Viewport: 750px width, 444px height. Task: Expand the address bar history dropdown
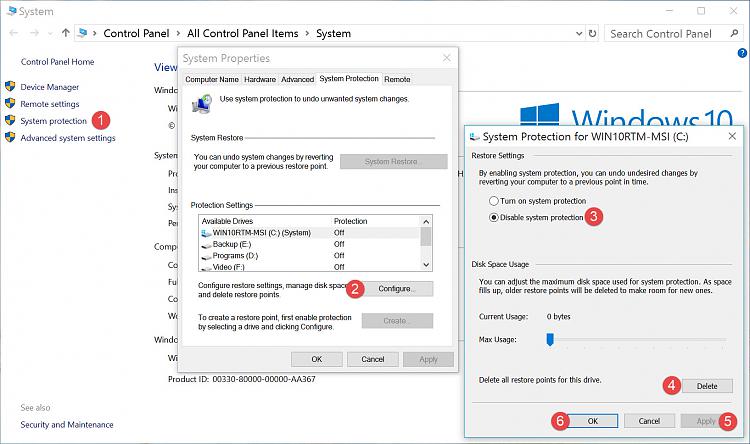pyautogui.click(x=579, y=33)
